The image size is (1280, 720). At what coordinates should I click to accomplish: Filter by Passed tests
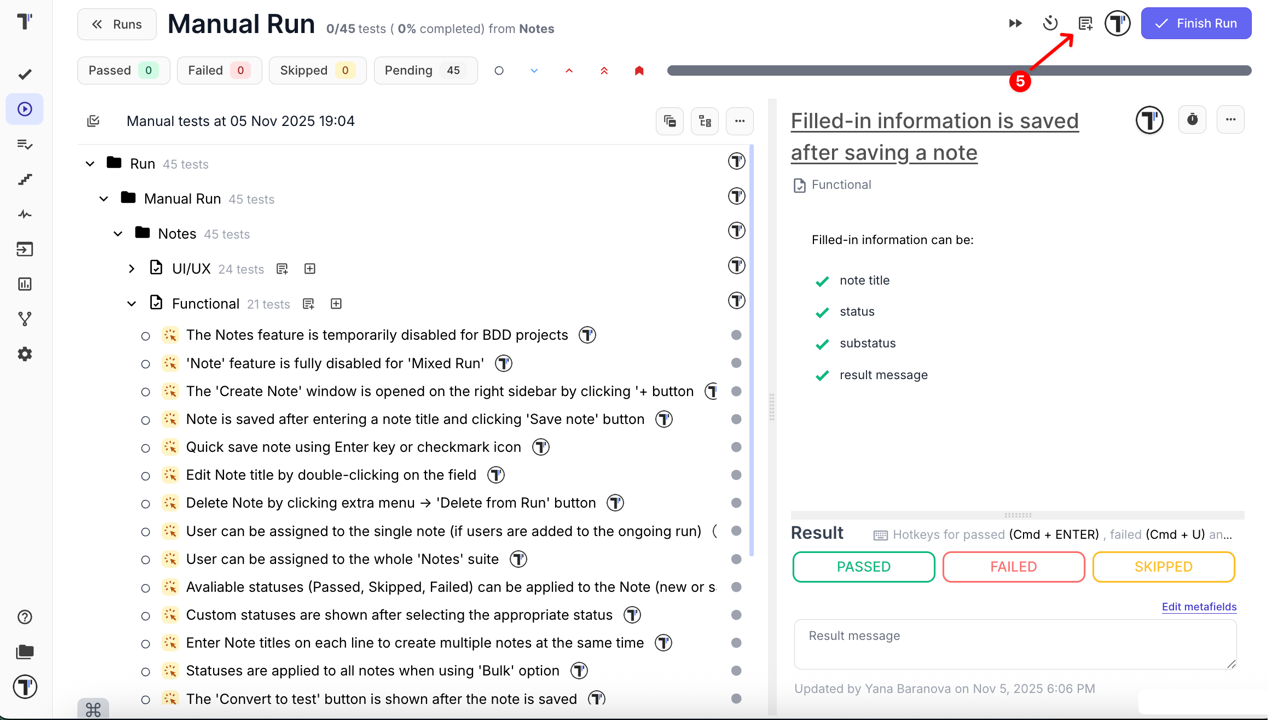[123, 71]
